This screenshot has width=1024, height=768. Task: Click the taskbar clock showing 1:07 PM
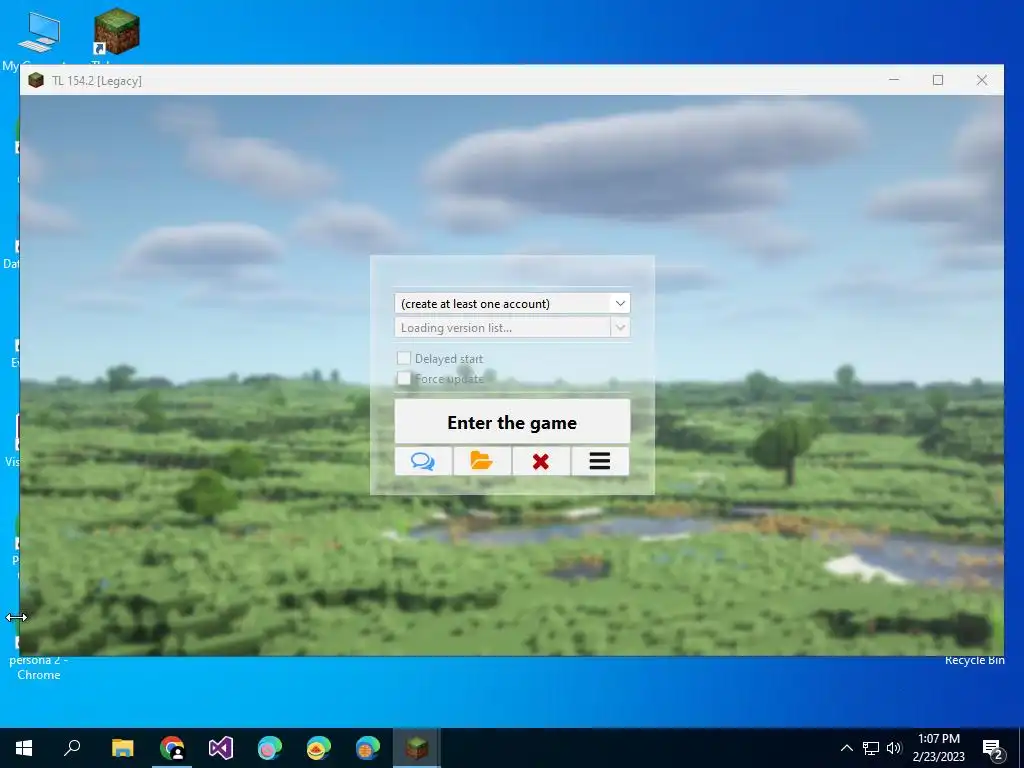pos(938,748)
